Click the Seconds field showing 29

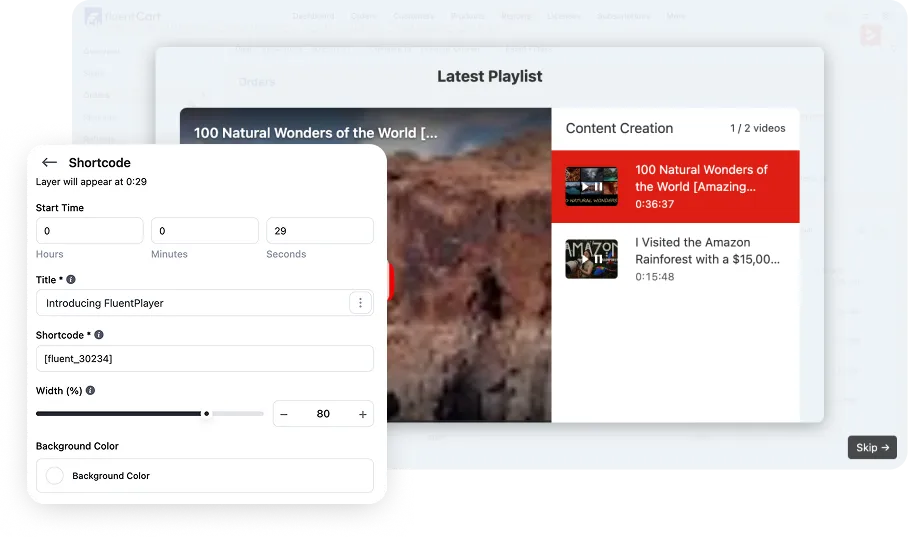319,231
